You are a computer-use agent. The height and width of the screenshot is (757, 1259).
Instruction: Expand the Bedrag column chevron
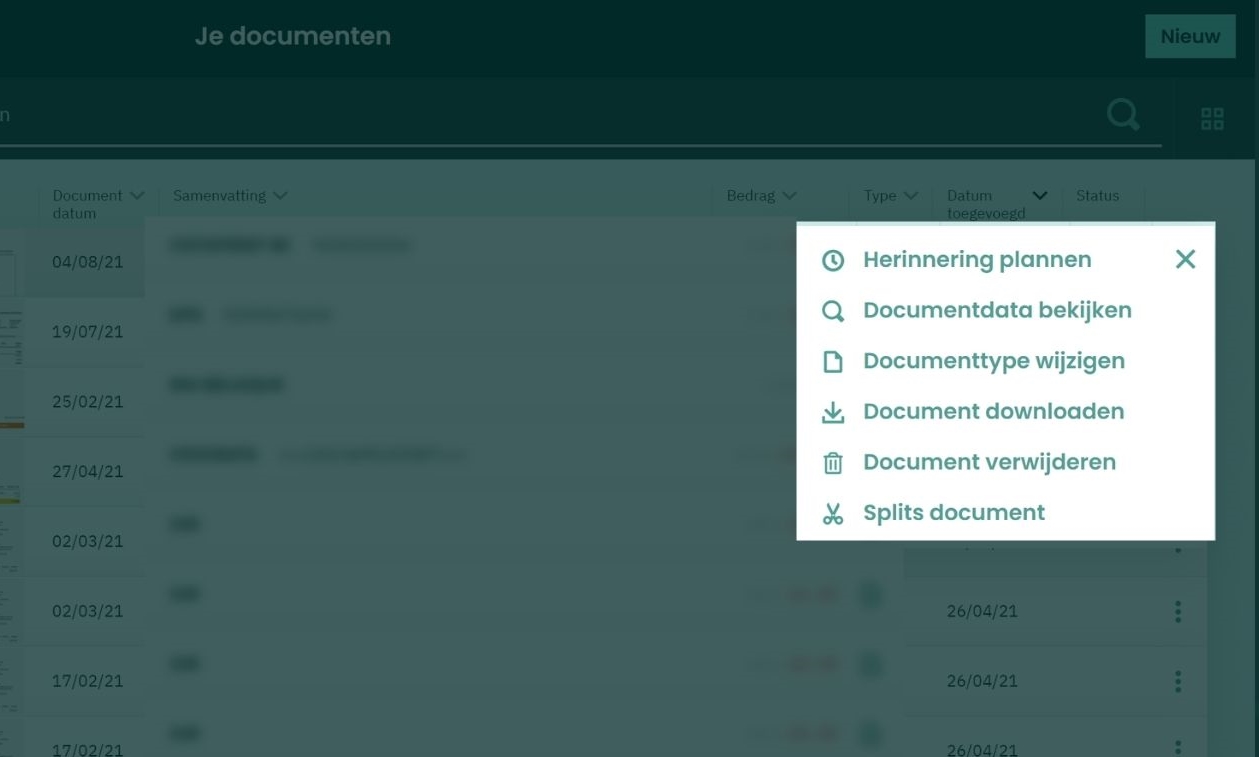(789, 195)
